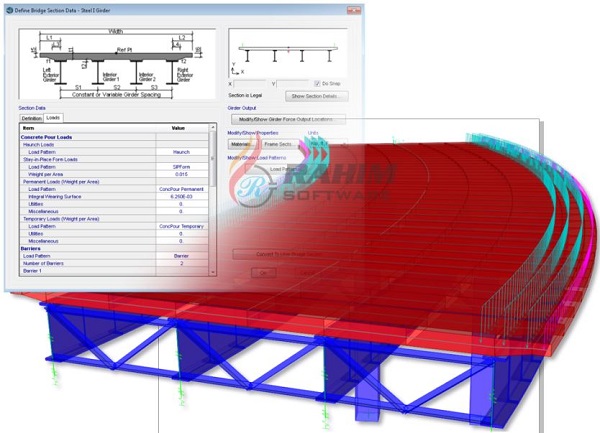Open Show Section Details

point(316,96)
